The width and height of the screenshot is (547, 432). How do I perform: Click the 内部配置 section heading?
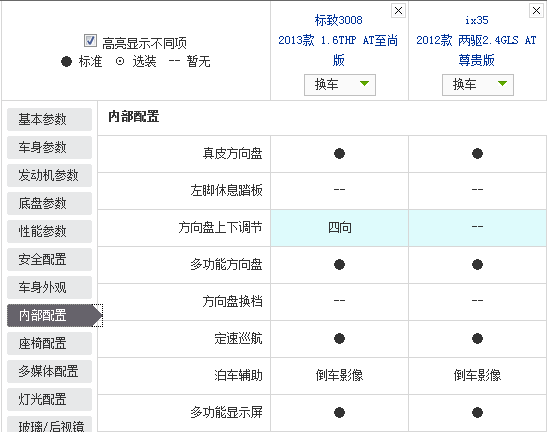(134, 117)
